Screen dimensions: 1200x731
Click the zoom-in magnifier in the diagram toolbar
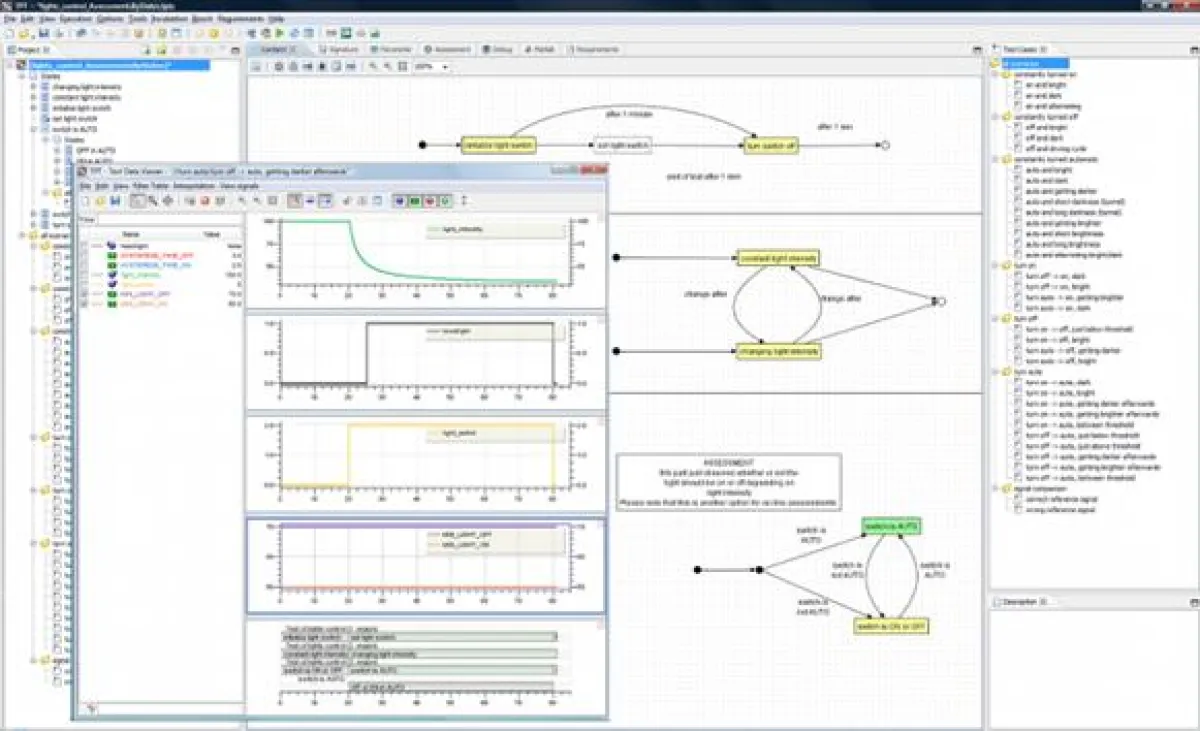[373, 67]
